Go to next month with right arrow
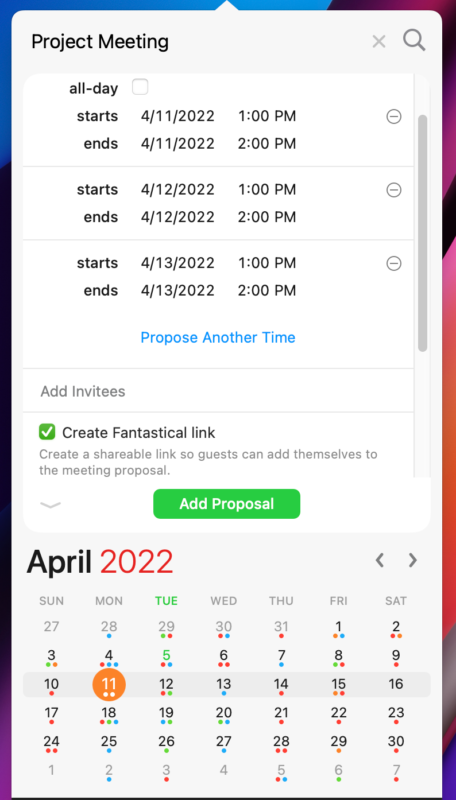Viewport: 456px width, 800px height. click(x=413, y=560)
